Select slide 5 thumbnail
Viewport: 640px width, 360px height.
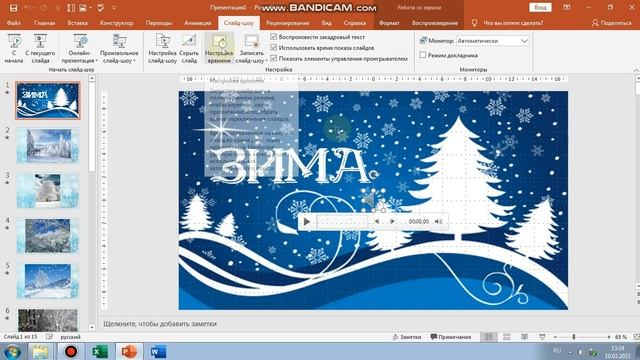[x=48, y=281]
